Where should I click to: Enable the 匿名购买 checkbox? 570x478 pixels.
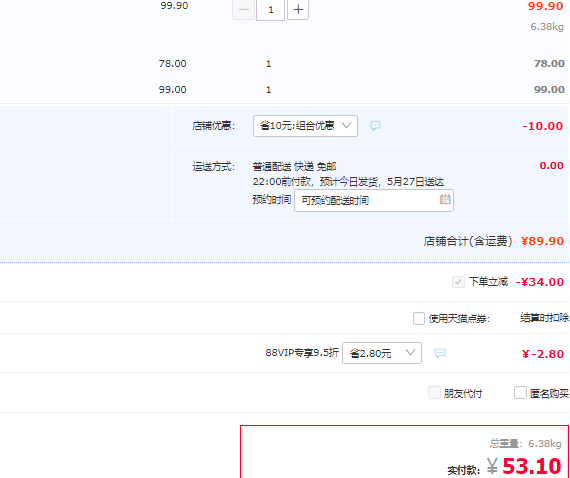pos(520,393)
